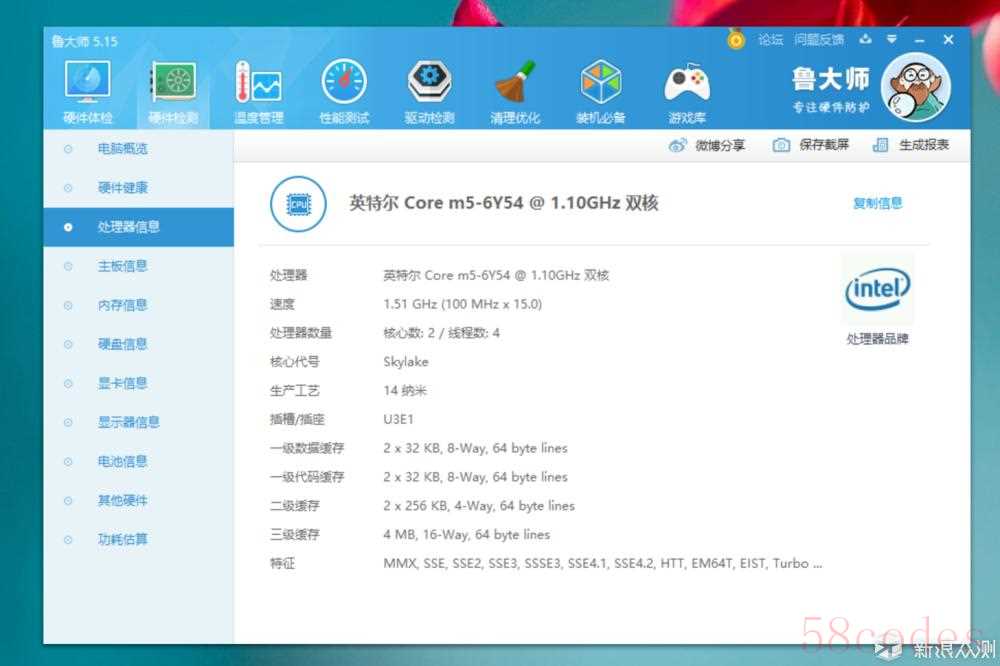Click the U3E1 socket value

[398, 419]
